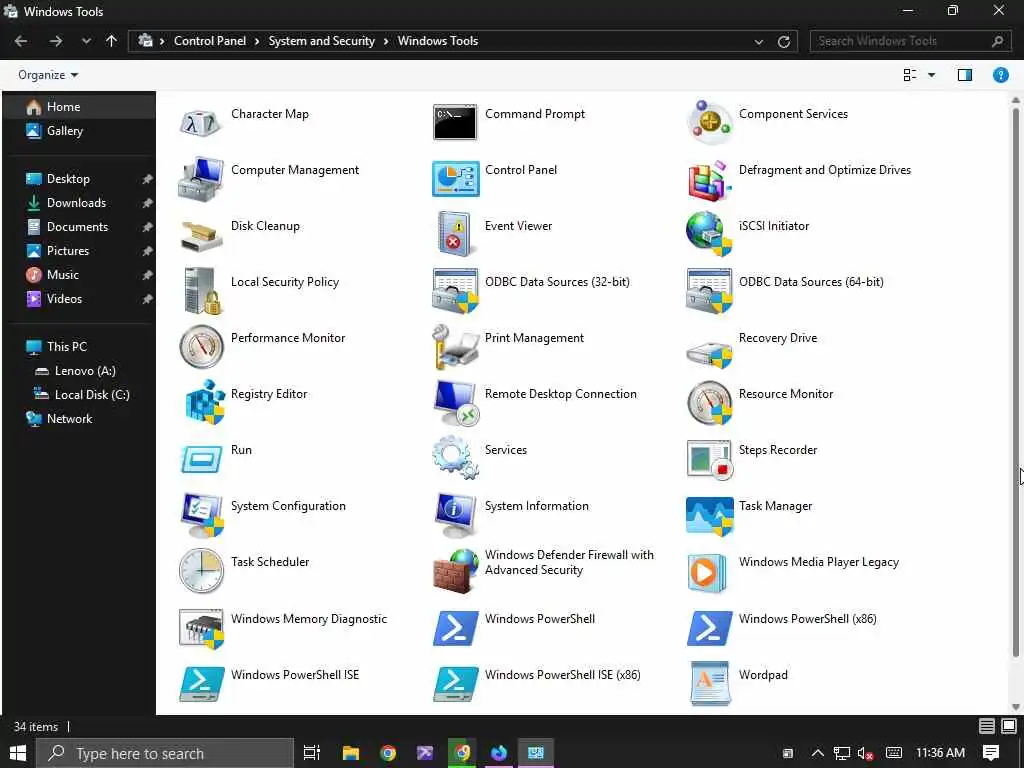Open the Organize dropdown menu
1024x768 pixels.
48,75
